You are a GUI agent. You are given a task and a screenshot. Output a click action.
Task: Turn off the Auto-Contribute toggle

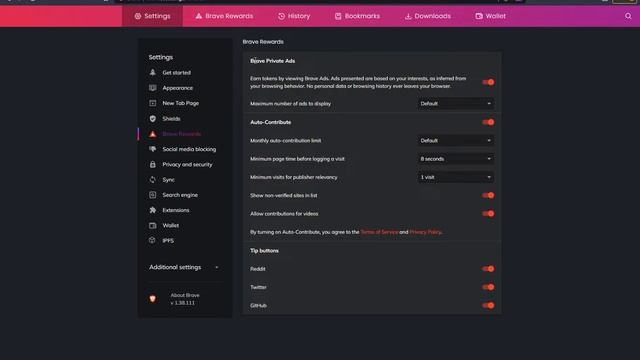(x=488, y=122)
